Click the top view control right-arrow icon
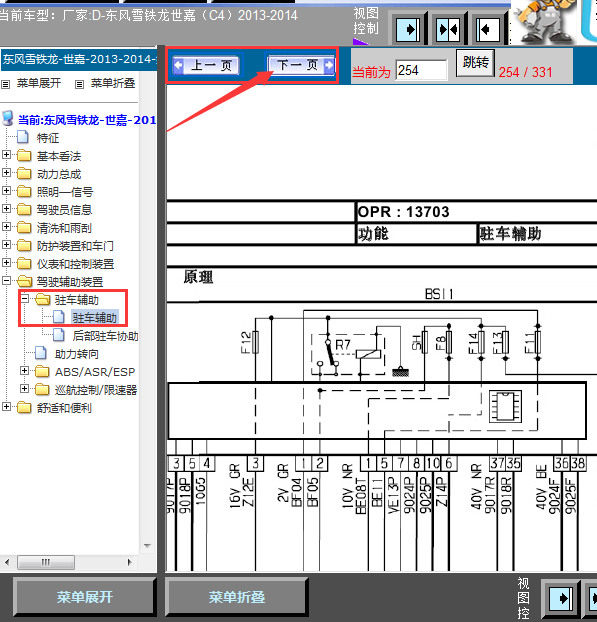The height and width of the screenshot is (622, 597). [x=408, y=29]
